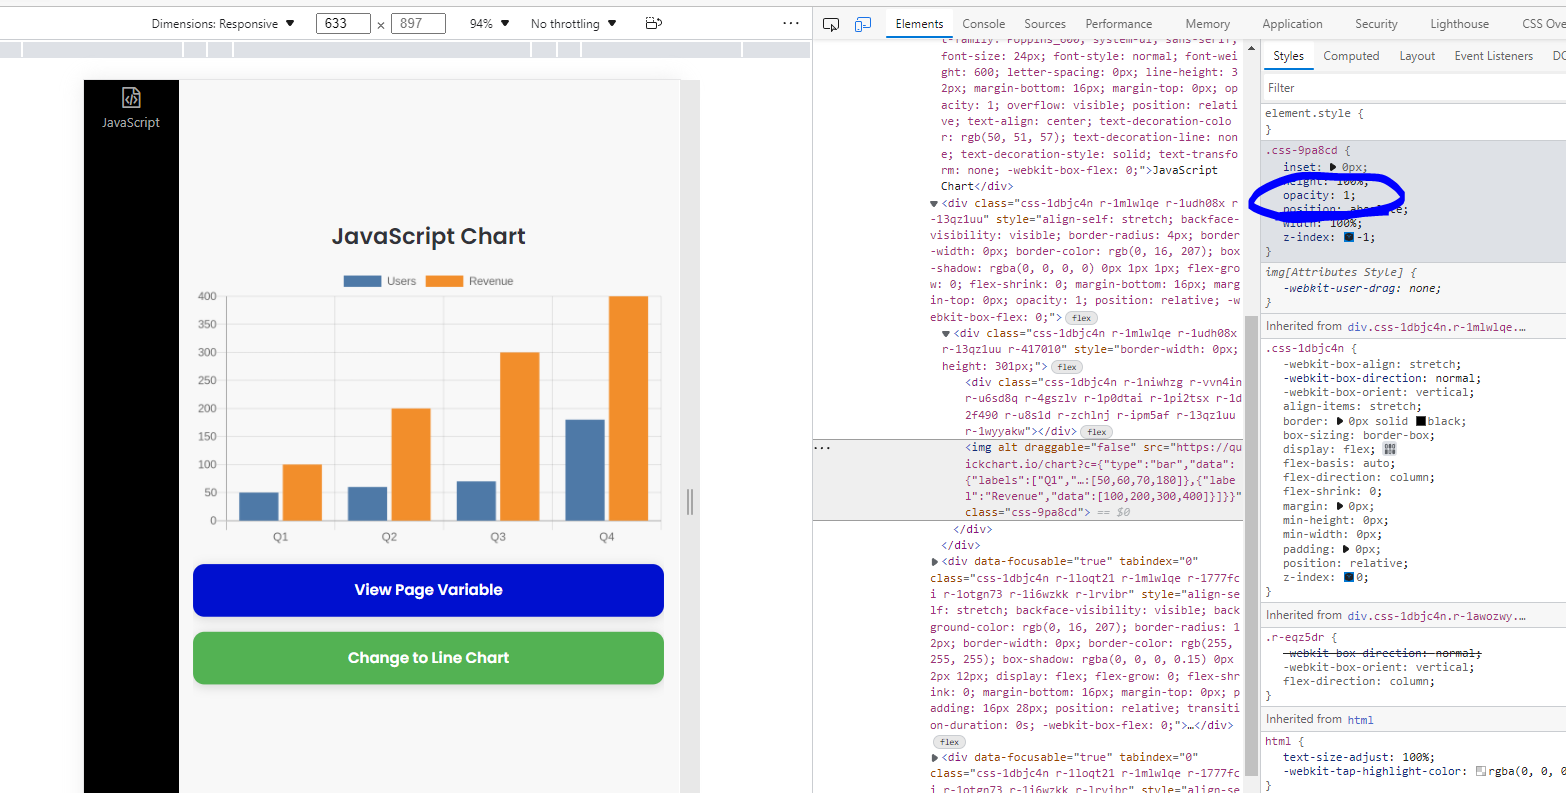
Task: Click the z-index: -1 value swatch icon
Action: coord(1349,237)
